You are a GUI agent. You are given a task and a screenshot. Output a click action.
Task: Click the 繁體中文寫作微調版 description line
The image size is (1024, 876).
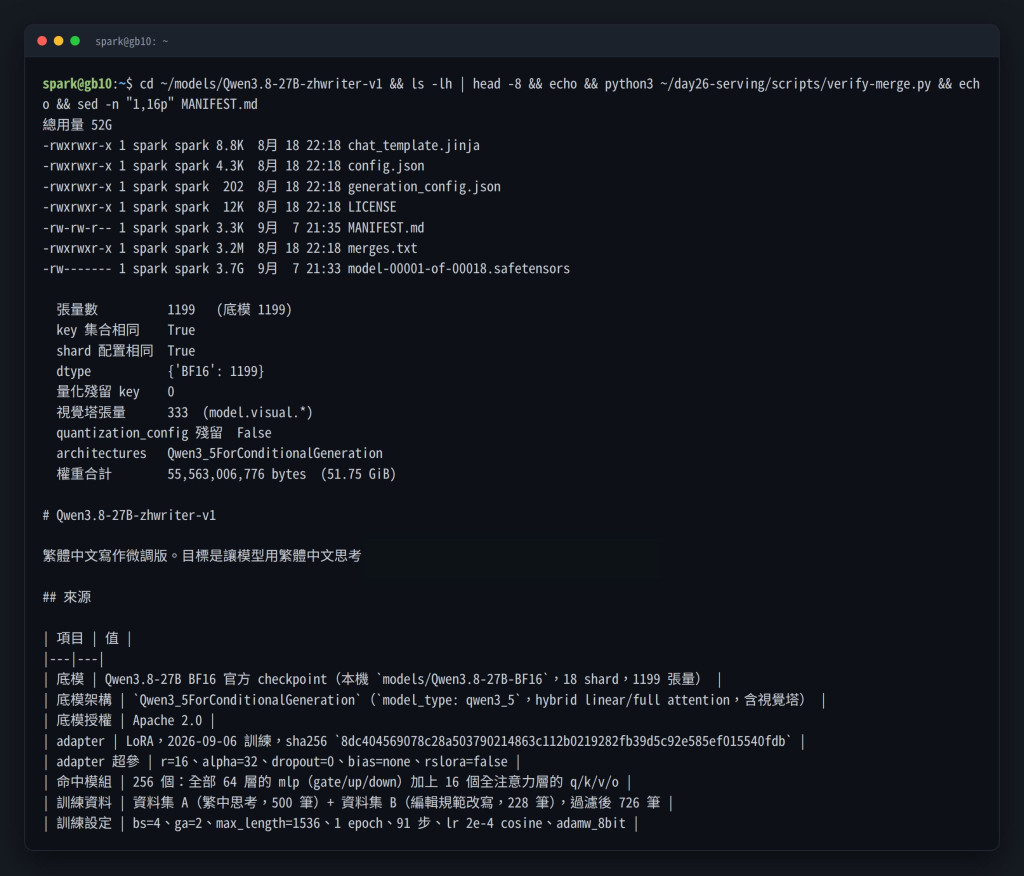click(x=202, y=556)
